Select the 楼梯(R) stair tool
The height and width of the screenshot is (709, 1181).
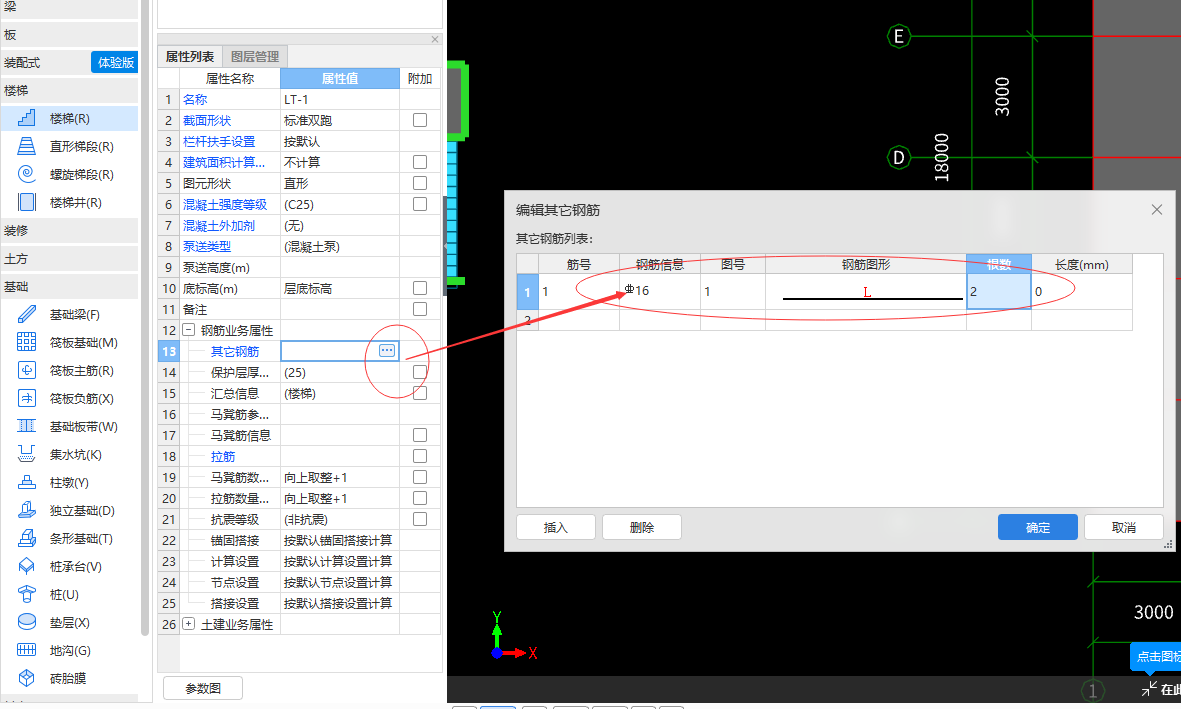pos(69,118)
